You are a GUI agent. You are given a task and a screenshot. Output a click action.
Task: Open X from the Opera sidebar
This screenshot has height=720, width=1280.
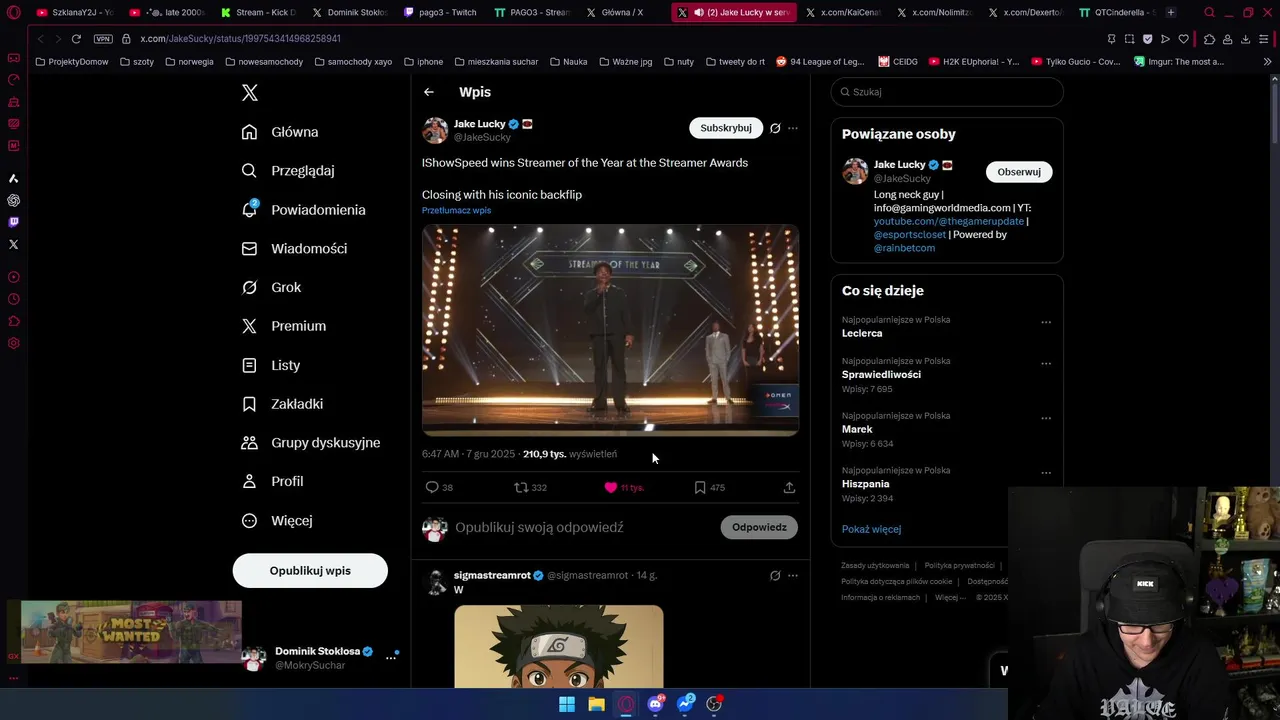[x=13, y=244]
